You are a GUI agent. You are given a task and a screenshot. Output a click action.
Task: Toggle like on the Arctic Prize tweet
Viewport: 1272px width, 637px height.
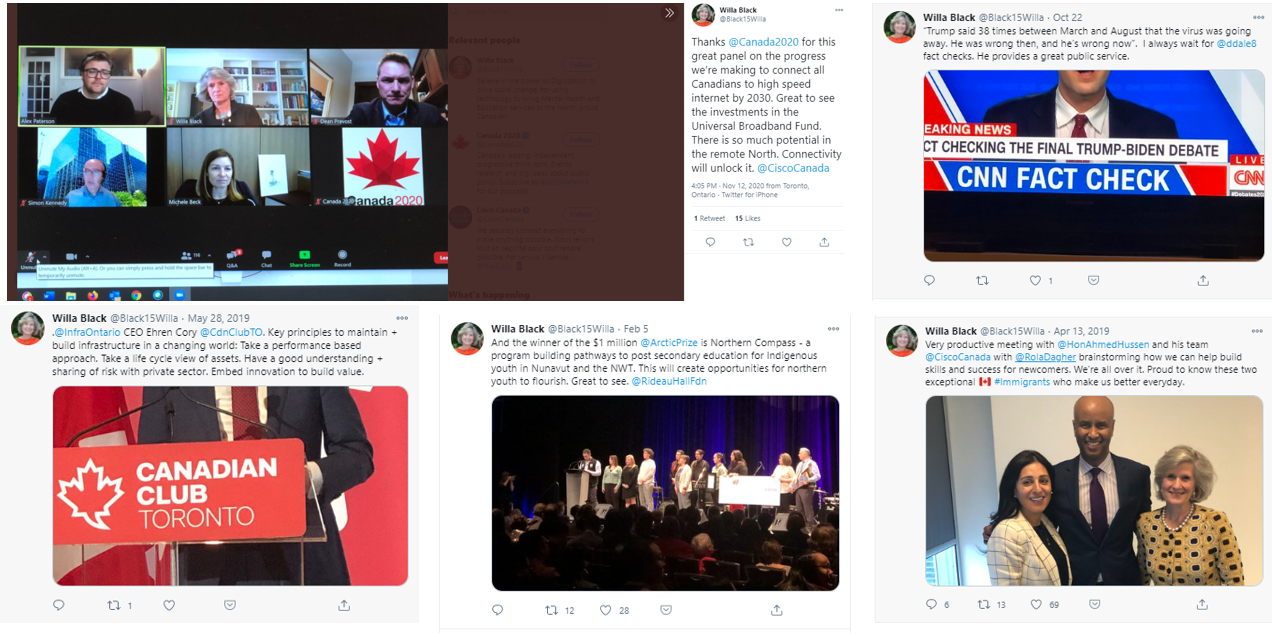pyautogui.click(x=605, y=610)
